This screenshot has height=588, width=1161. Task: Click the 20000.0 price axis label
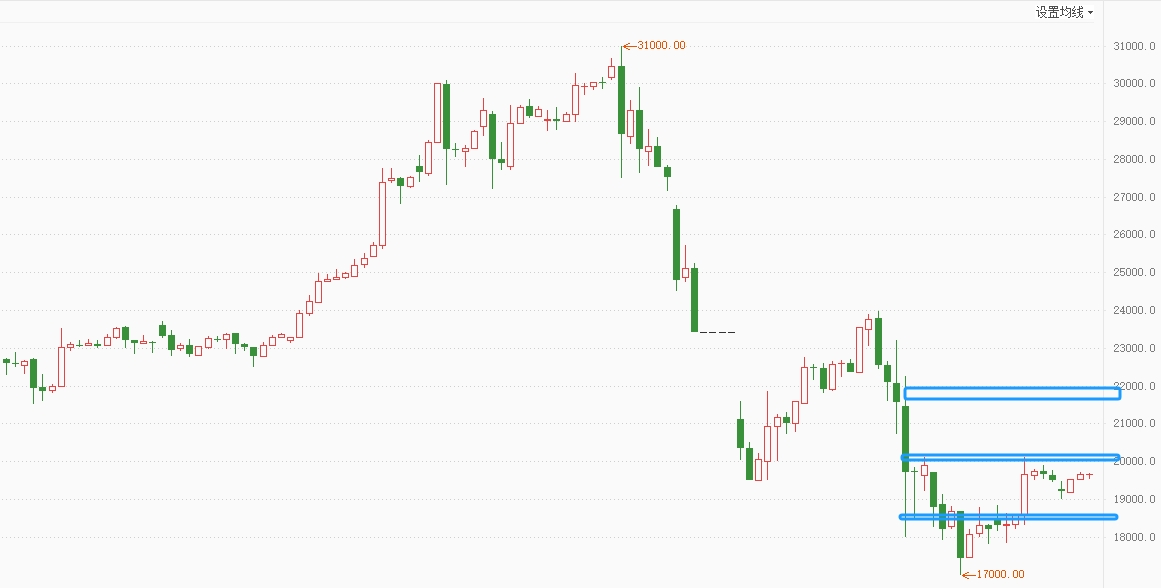(1135, 462)
